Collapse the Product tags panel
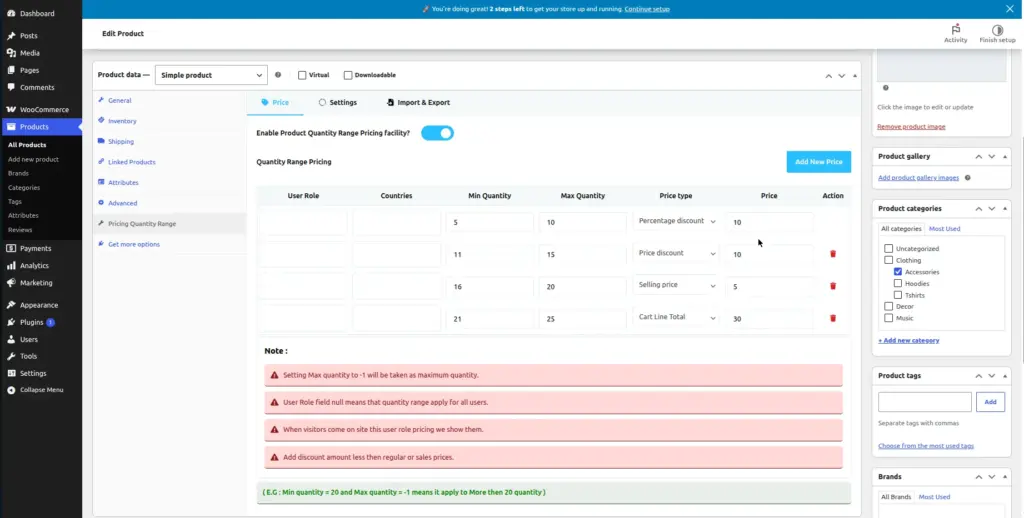Screen dimensions: 1024x518 (x=1005, y=376)
